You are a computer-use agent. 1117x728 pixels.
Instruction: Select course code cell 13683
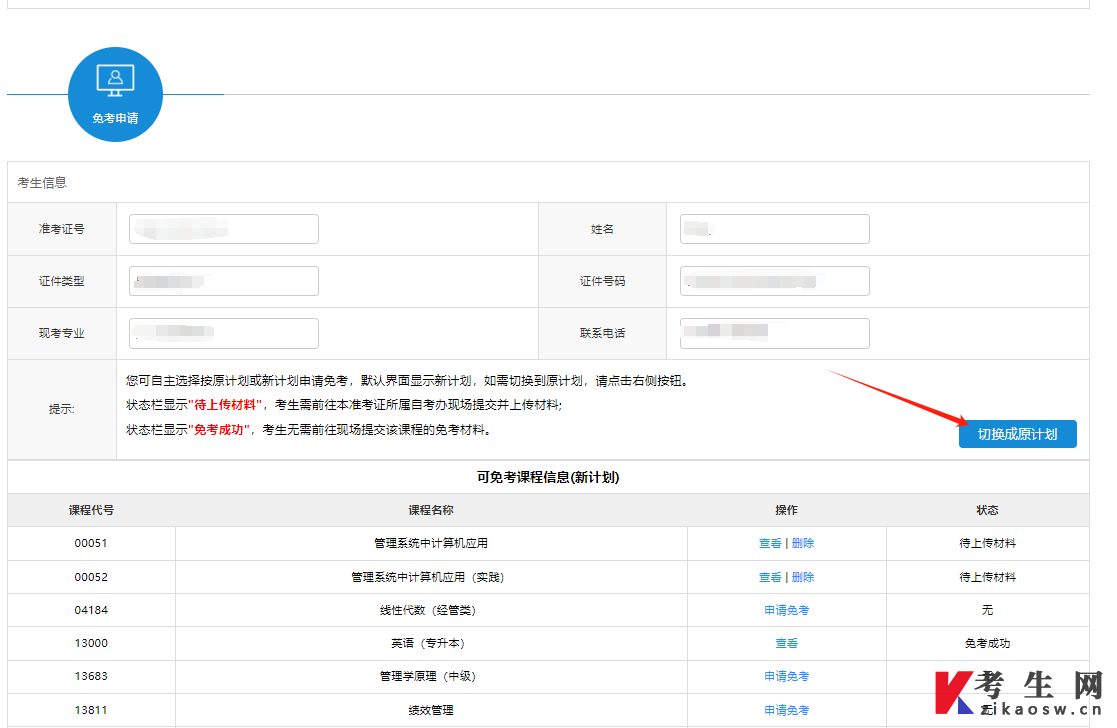pyautogui.click(x=91, y=676)
